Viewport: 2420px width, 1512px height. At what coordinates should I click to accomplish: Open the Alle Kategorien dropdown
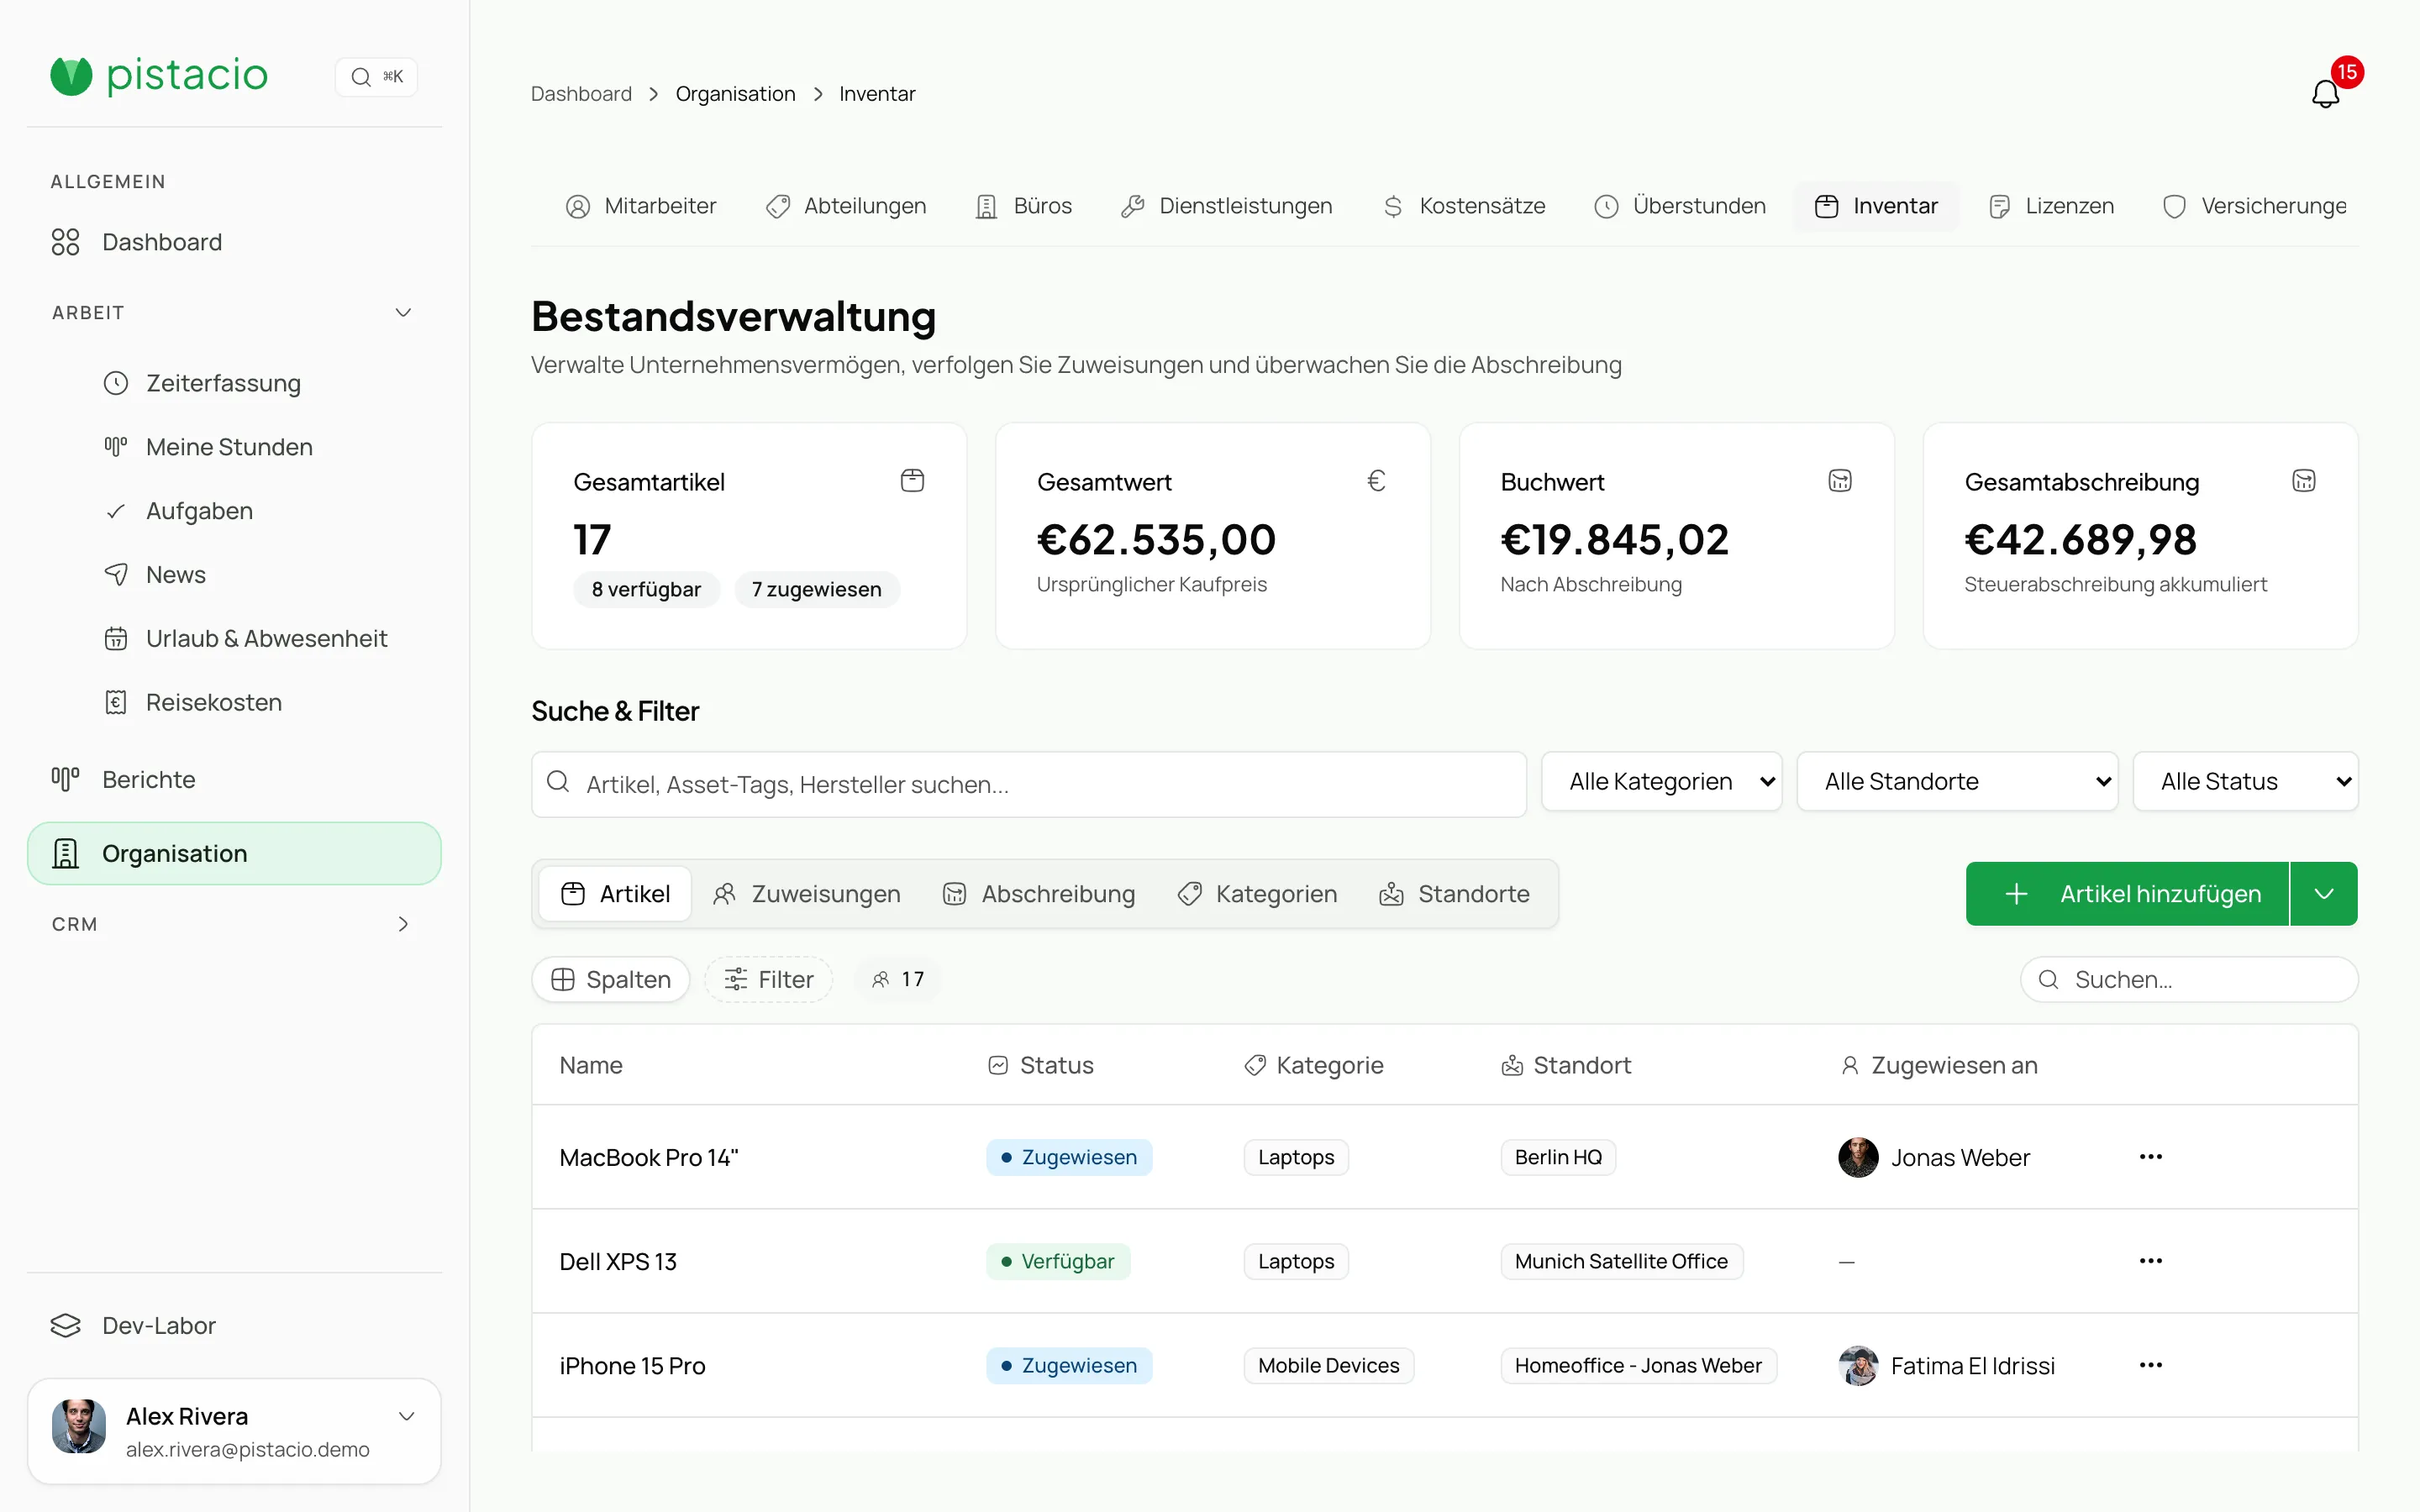pos(1662,782)
